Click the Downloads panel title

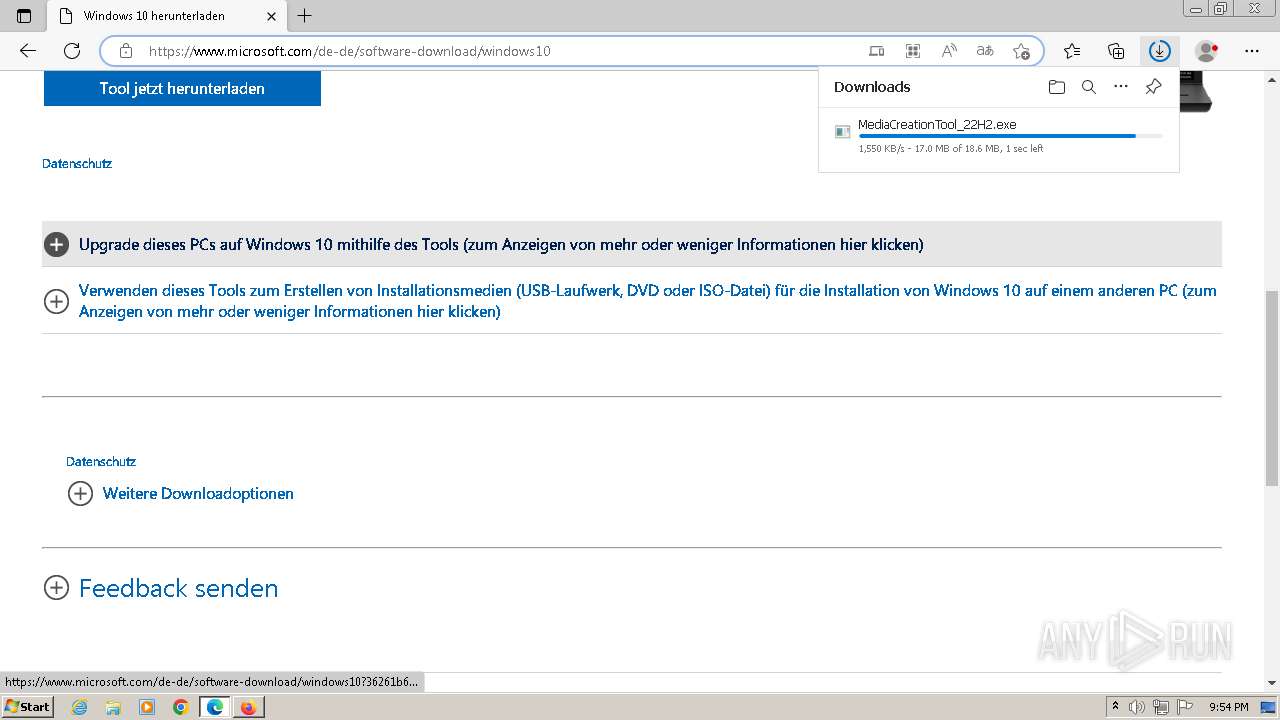click(x=872, y=87)
